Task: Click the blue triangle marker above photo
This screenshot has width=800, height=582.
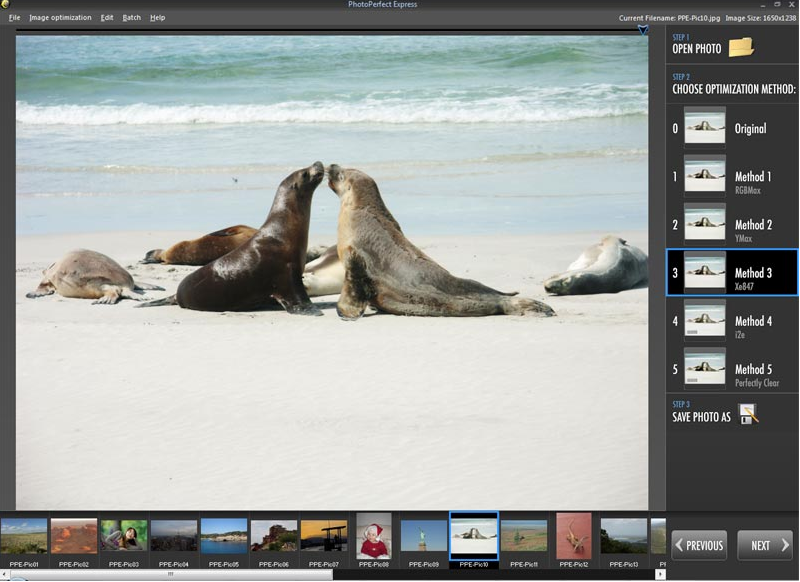Action: pos(643,31)
